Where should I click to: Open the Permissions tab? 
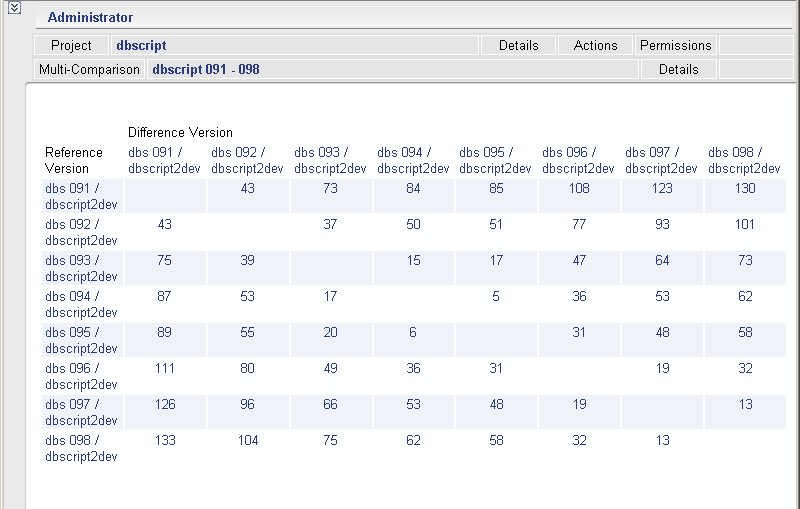pyautogui.click(x=676, y=45)
